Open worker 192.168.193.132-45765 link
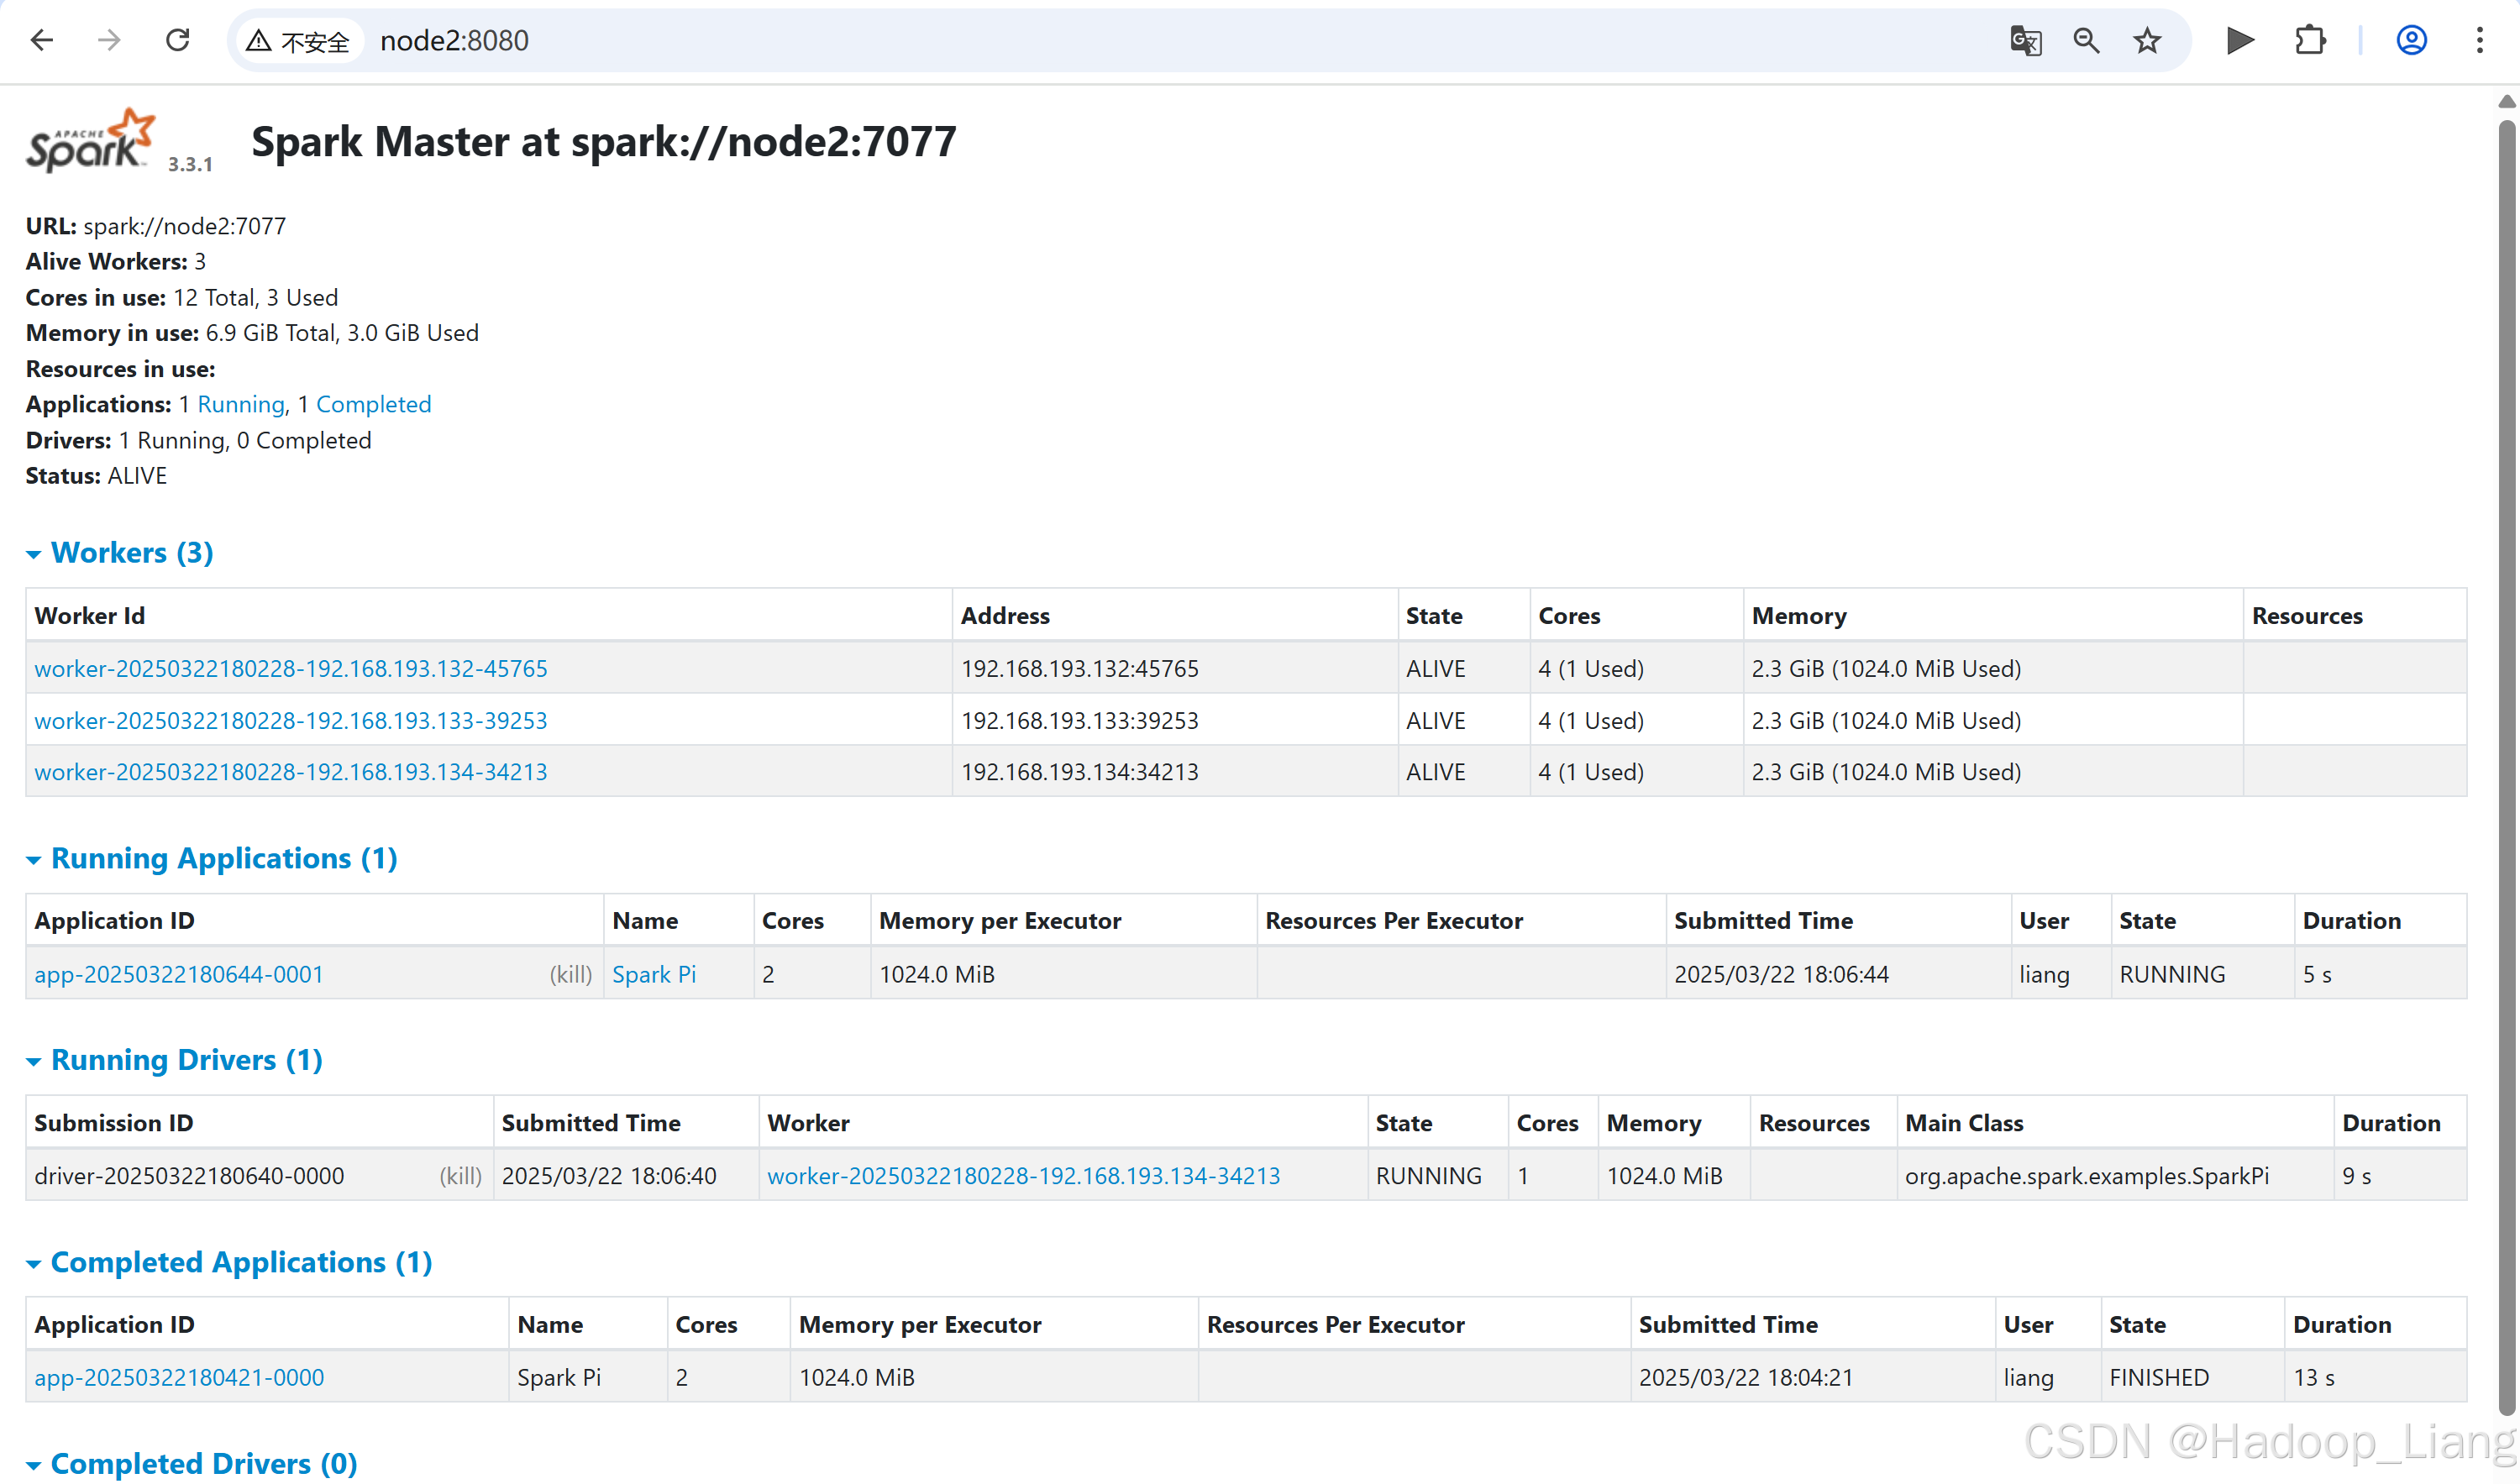 [x=290, y=668]
